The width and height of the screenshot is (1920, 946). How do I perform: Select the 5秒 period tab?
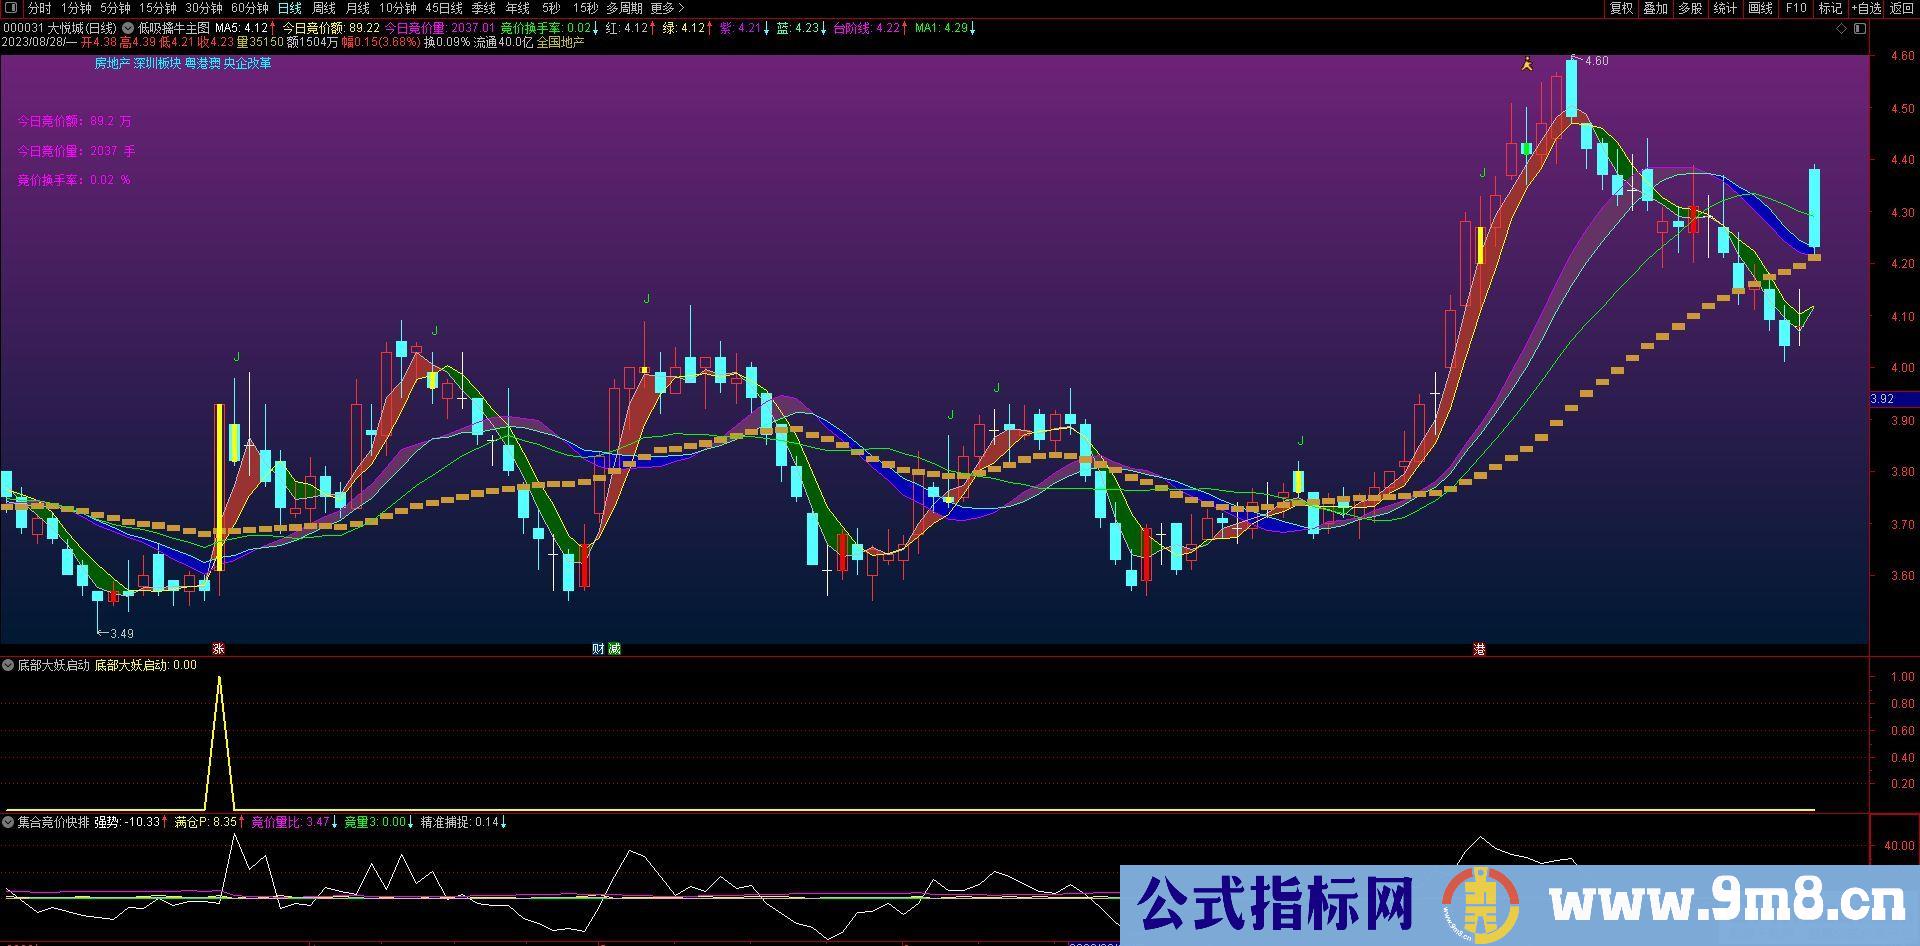click(x=551, y=8)
